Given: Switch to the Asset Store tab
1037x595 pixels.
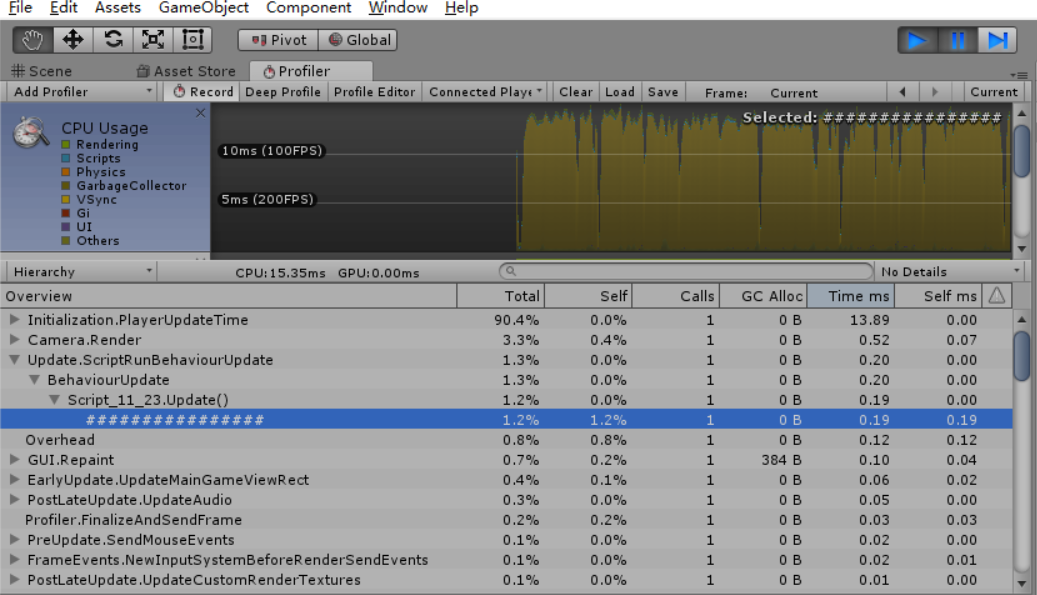Looking at the screenshot, I should click(x=187, y=71).
